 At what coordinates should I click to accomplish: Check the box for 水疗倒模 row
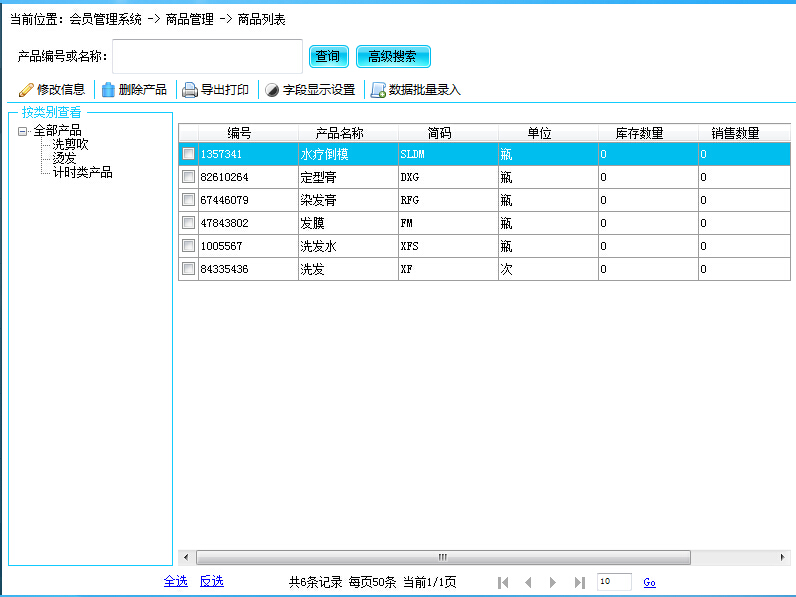coord(188,154)
